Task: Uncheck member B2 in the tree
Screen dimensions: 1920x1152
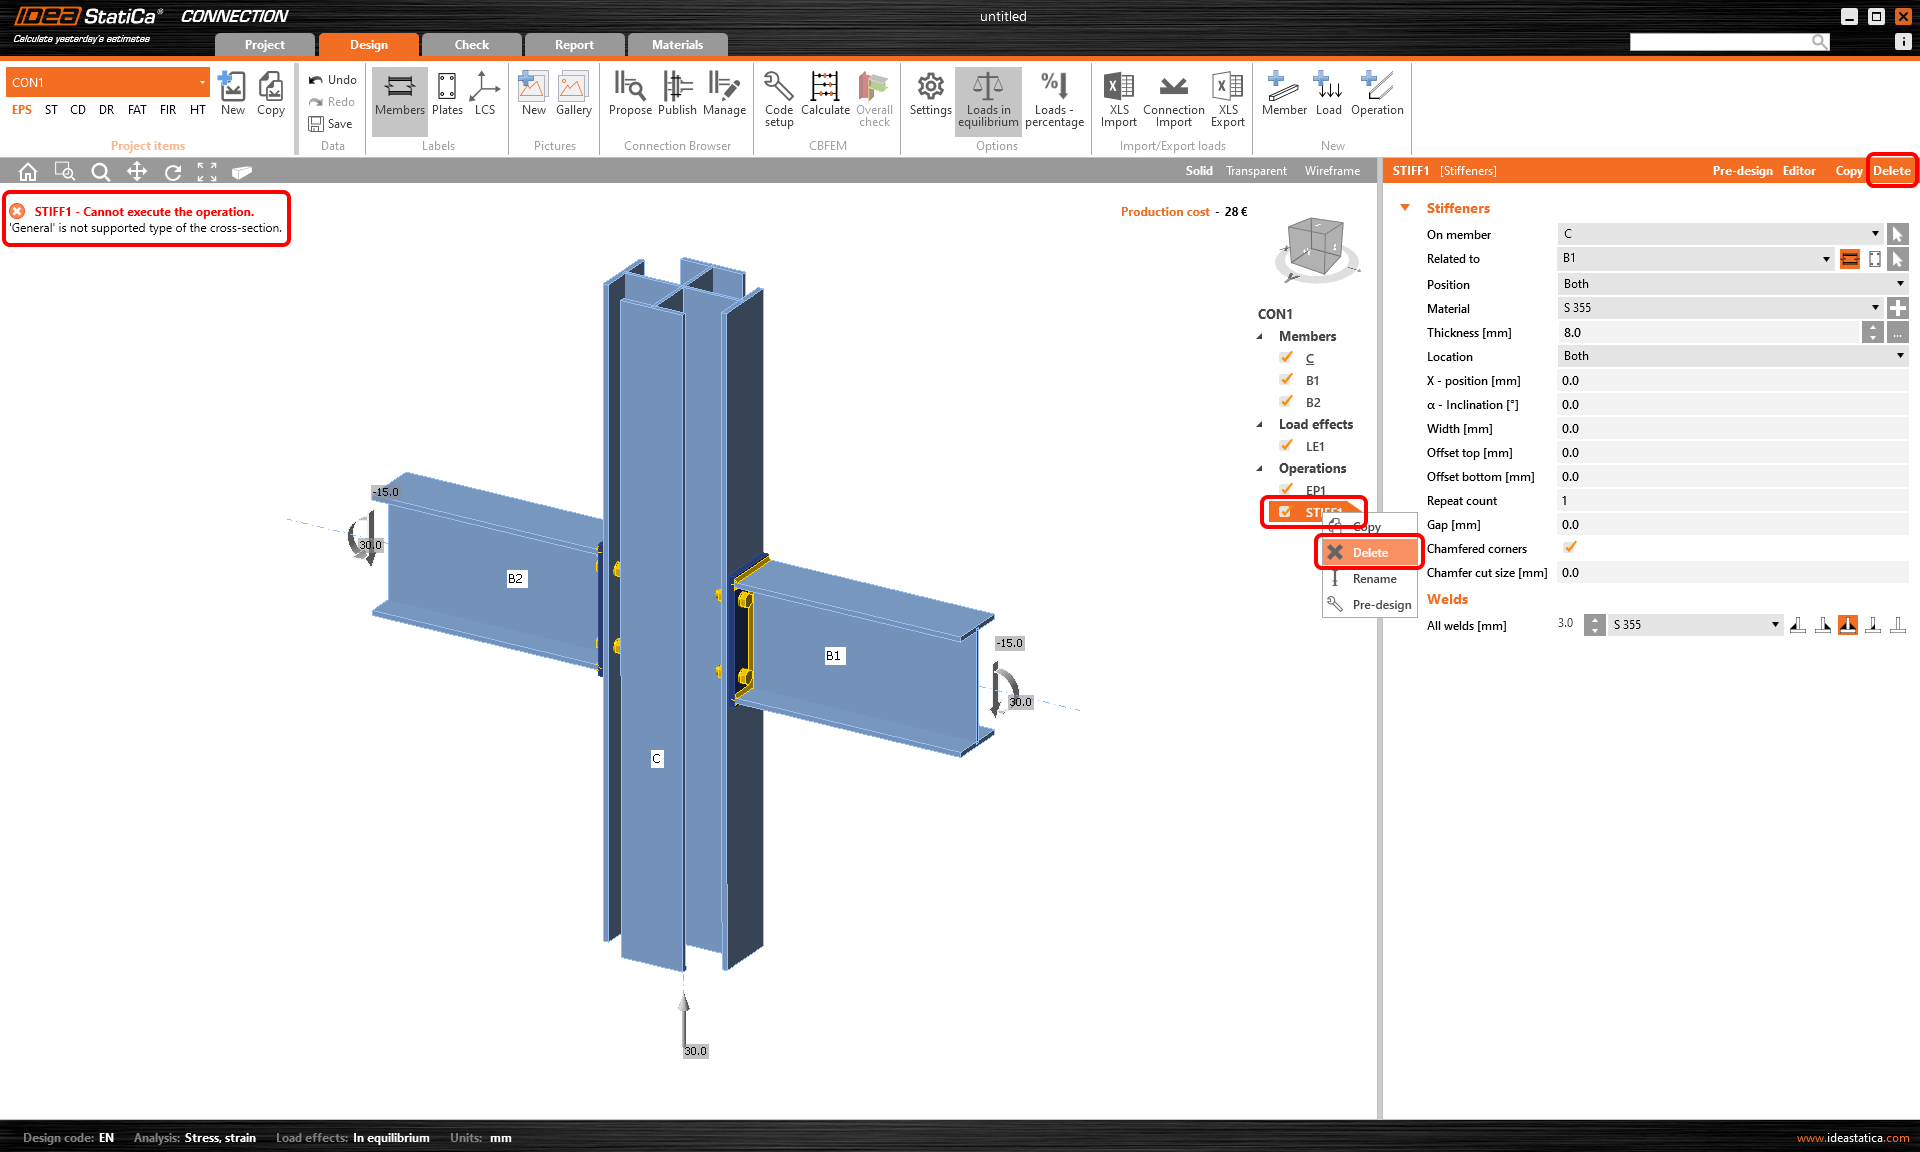Action: coord(1287,401)
